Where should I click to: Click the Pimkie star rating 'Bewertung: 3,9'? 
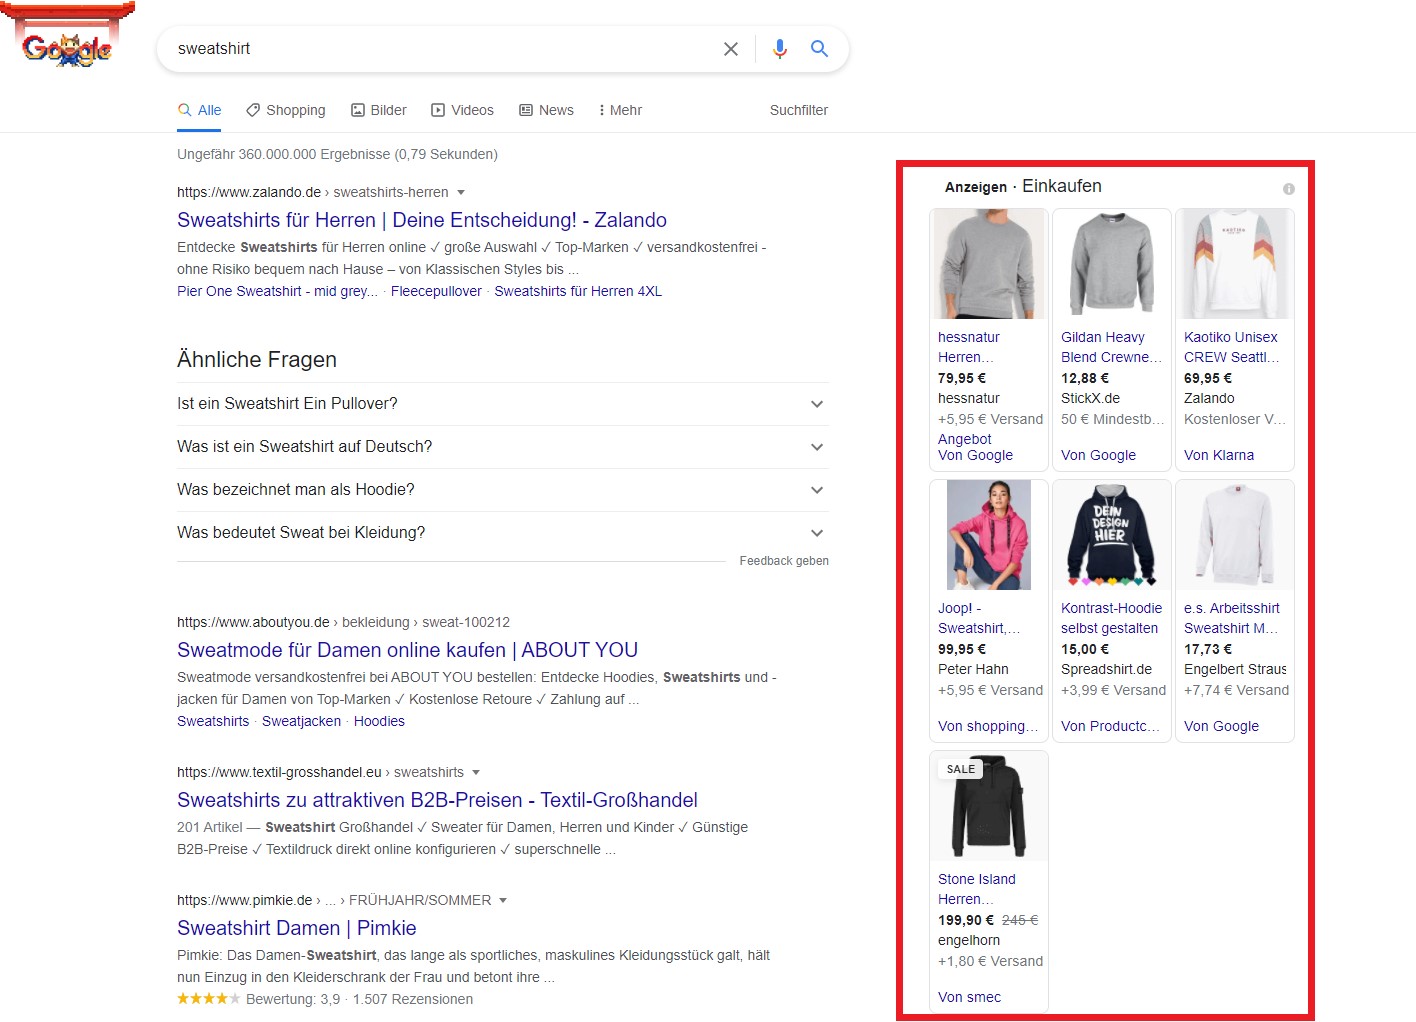pyautogui.click(x=258, y=999)
